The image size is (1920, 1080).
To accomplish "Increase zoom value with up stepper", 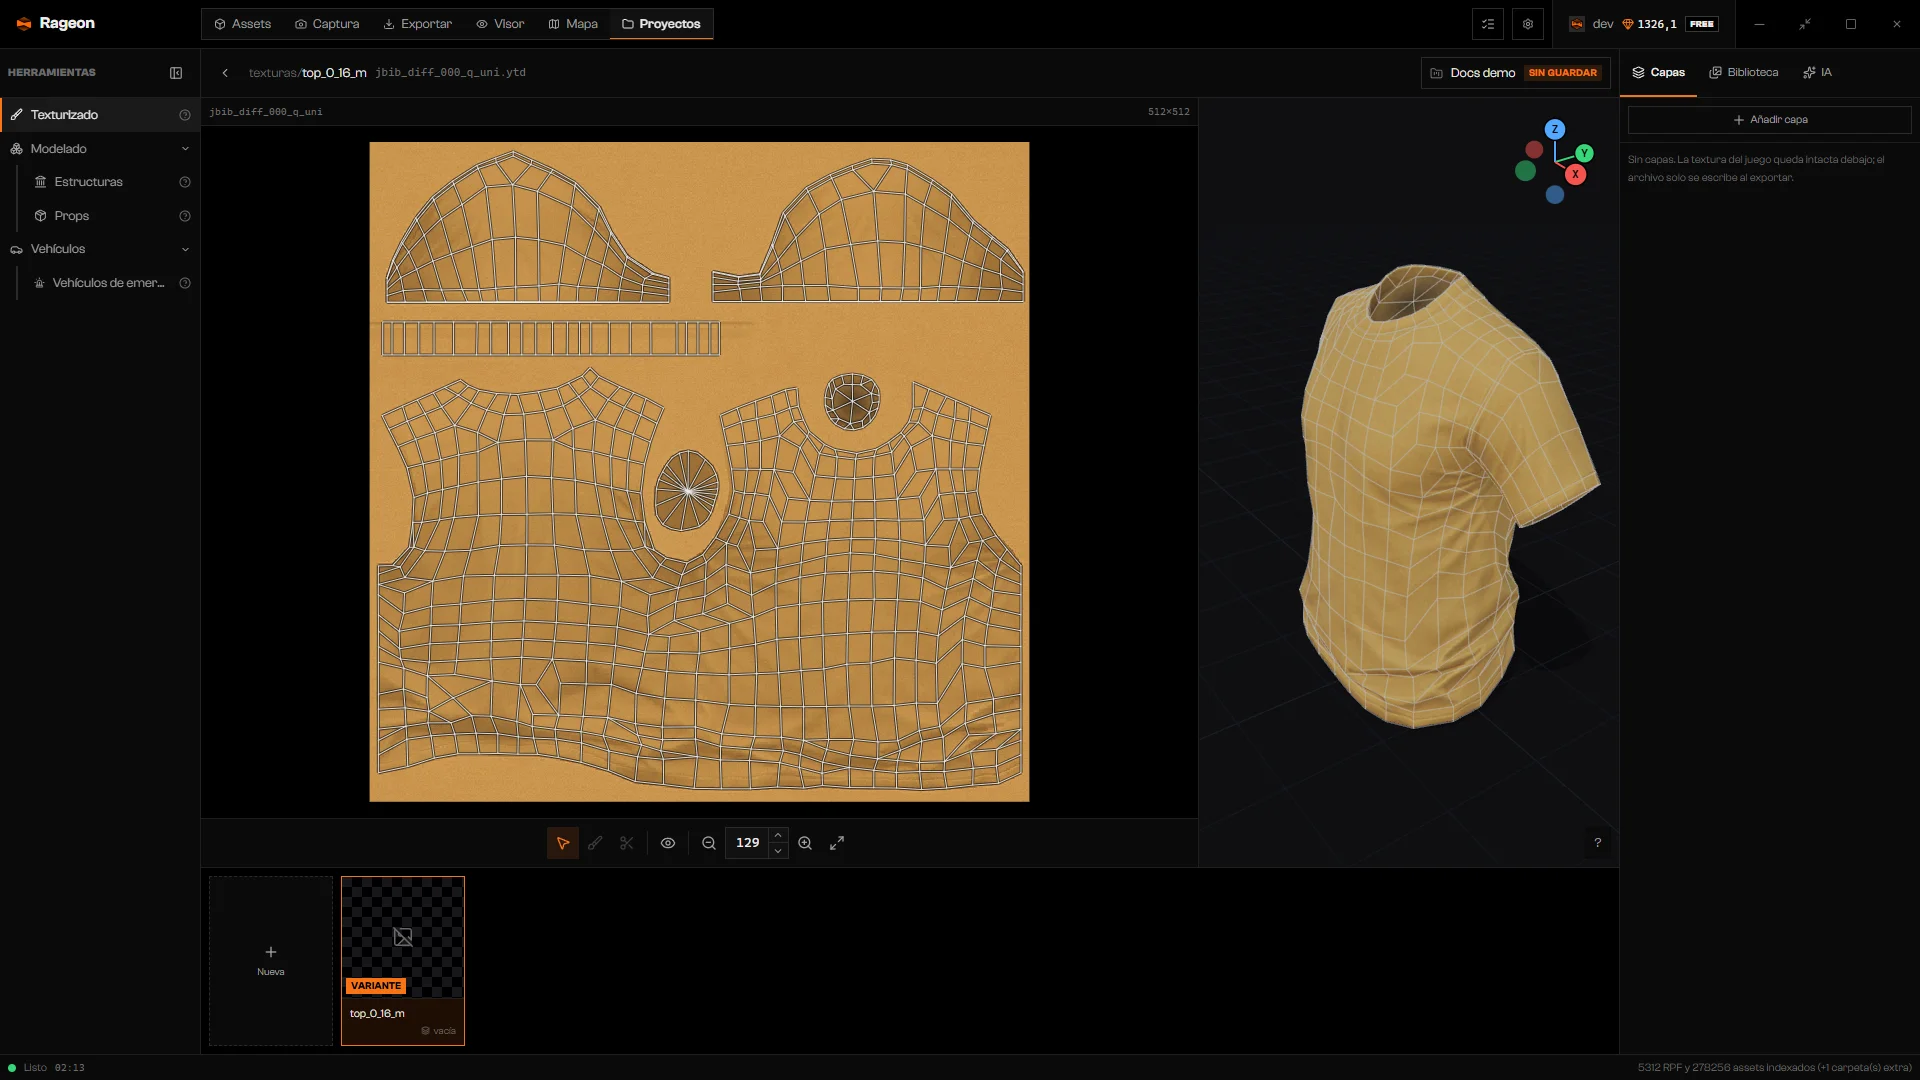I will coord(778,835).
